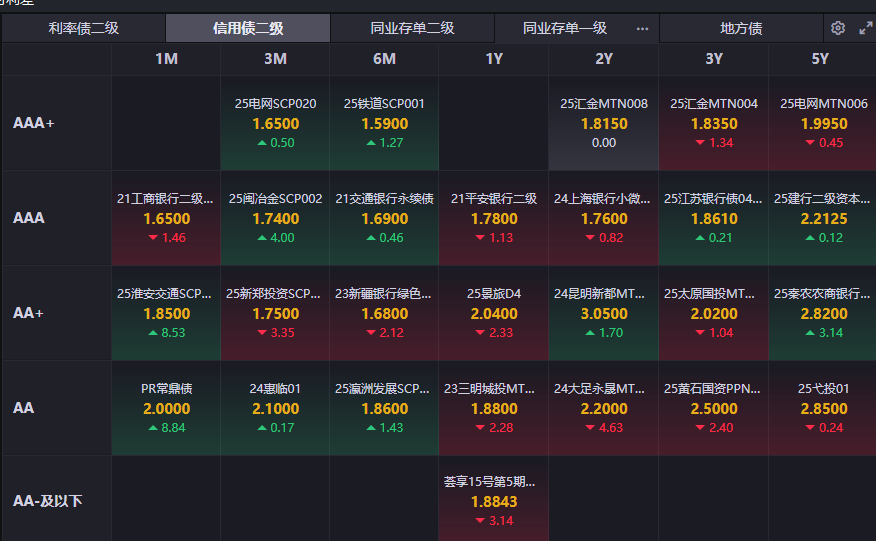Click the 25电网SCP020 bond cell
The width and height of the screenshot is (876, 541).
click(275, 123)
